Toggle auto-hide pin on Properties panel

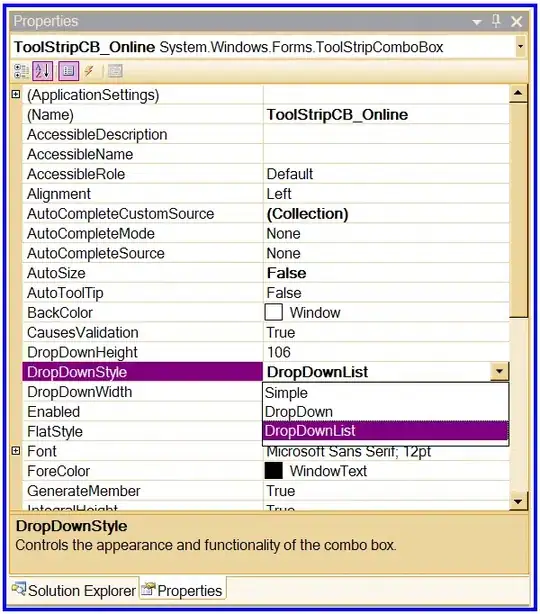tap(496, 21)
